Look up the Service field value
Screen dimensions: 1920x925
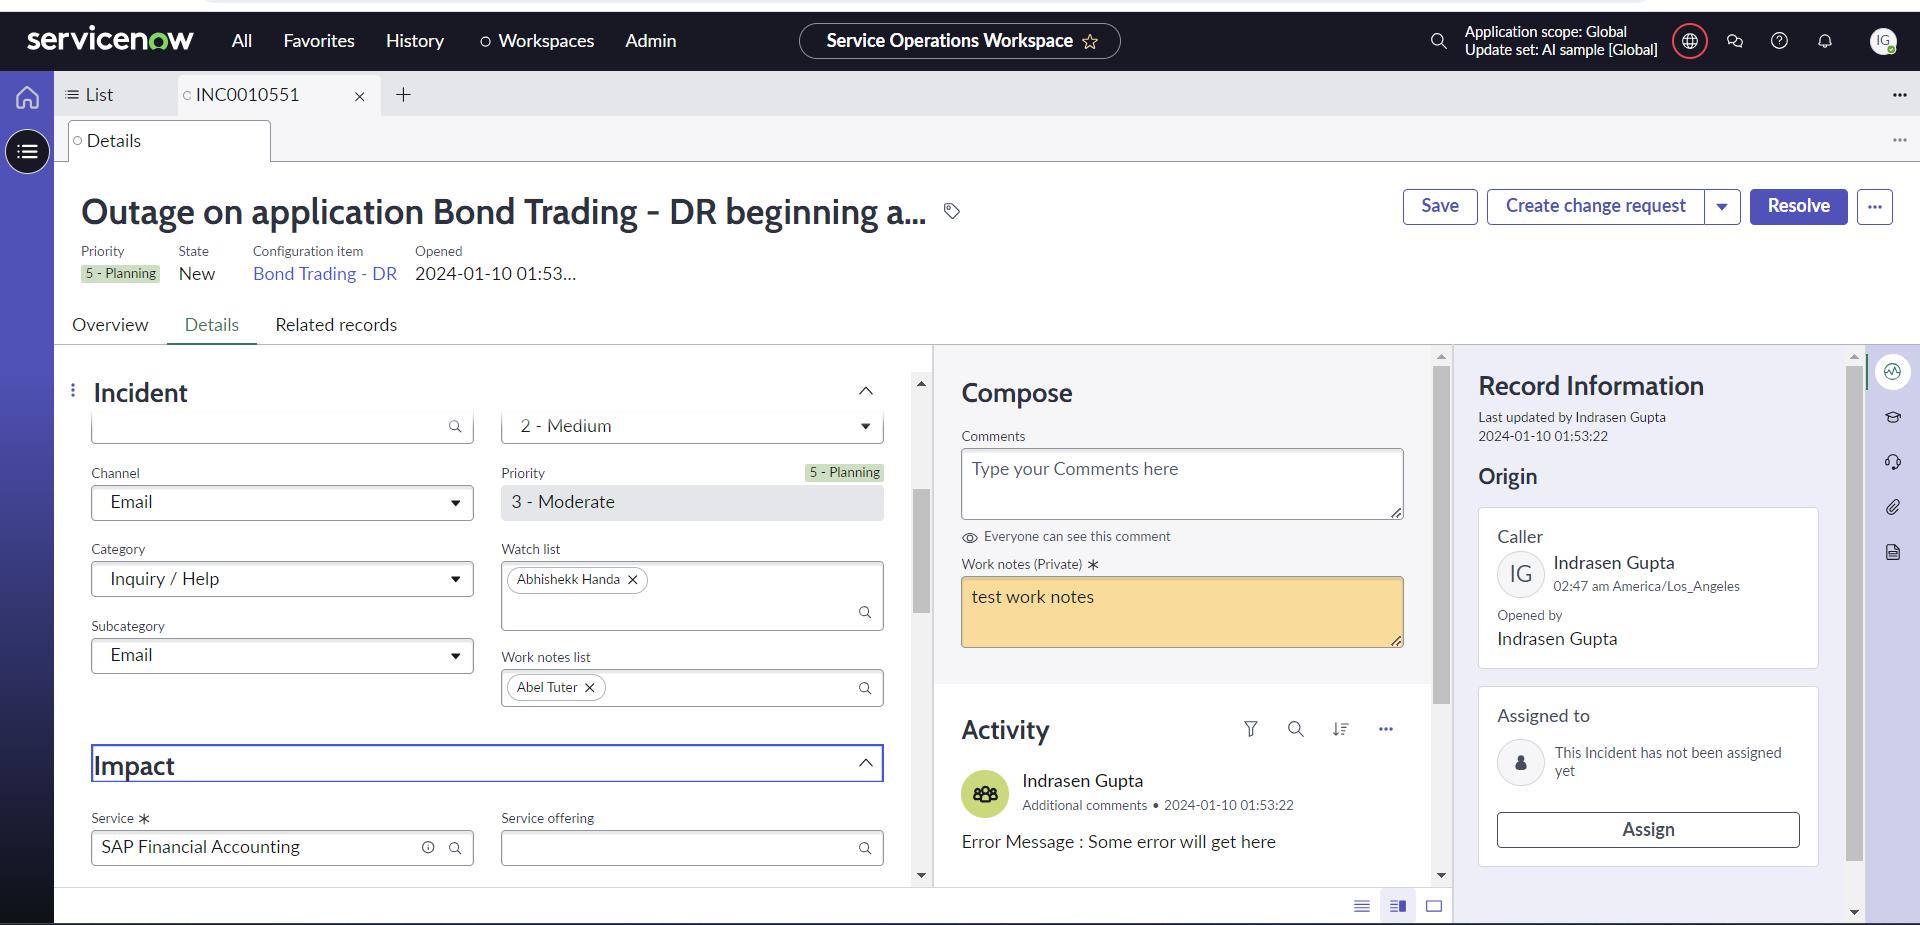pos(455,848)
